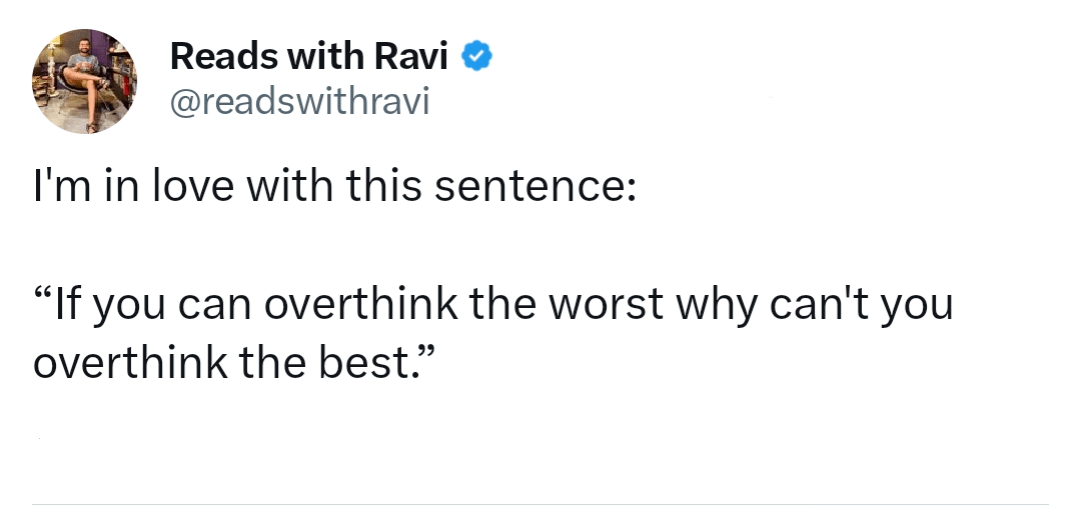Click the line "I'm in love with this sentence:"

pyautogui.click(x=334, y=187)
